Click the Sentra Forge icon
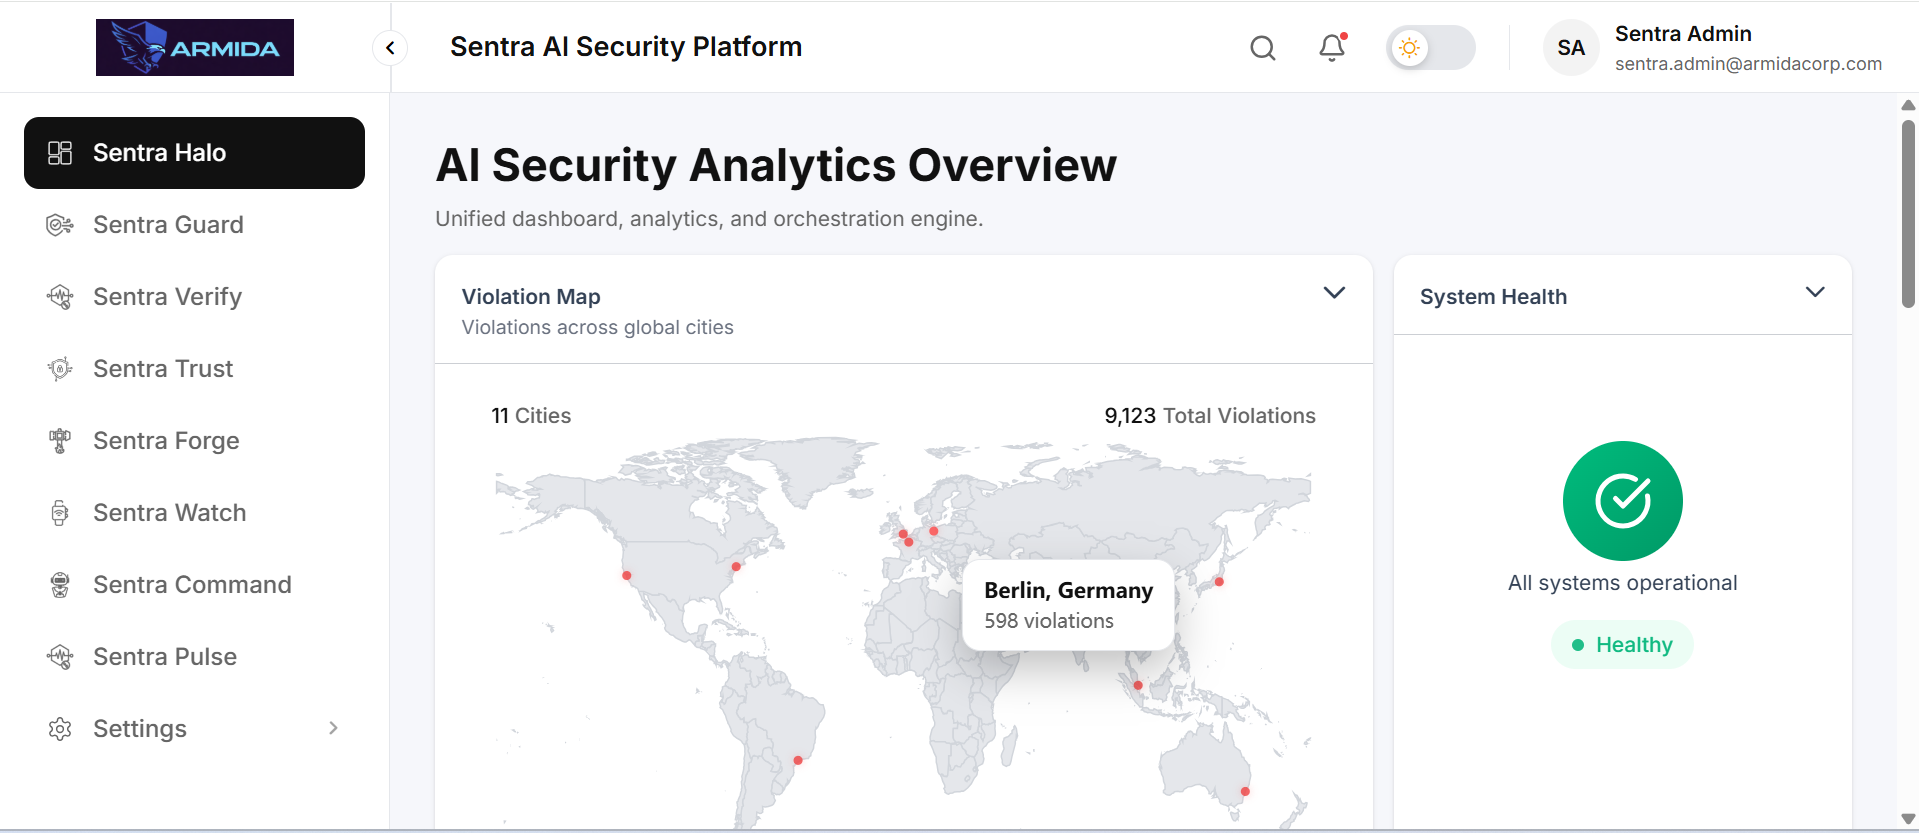Image resolution: width=1919 pixels, height=833 pixels. (60, 441)
